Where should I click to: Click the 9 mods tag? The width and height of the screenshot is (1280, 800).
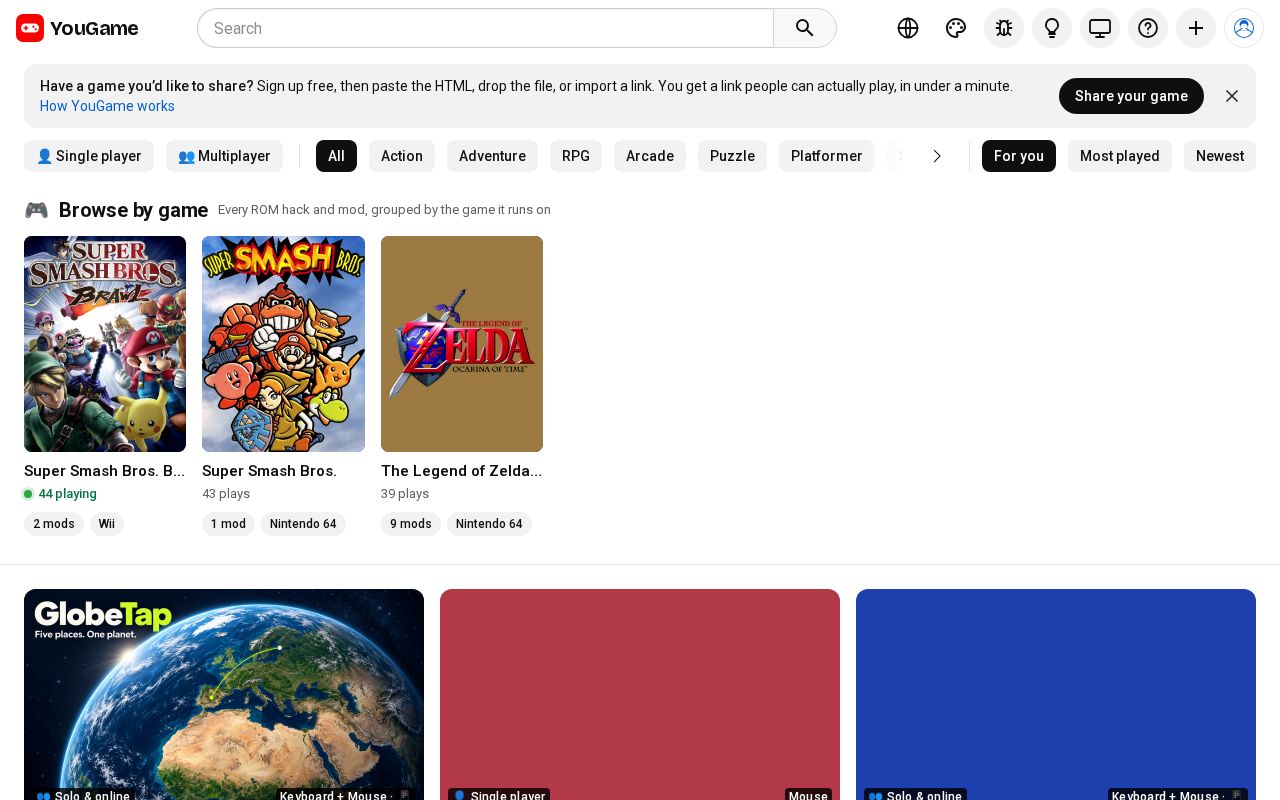click(x=411, y=524)
